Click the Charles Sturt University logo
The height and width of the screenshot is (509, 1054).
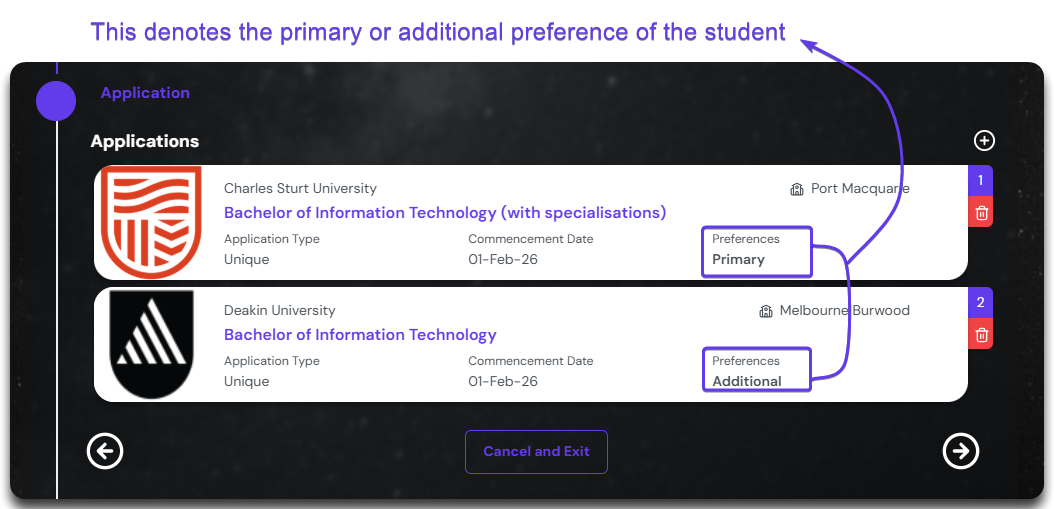(152, 222)
